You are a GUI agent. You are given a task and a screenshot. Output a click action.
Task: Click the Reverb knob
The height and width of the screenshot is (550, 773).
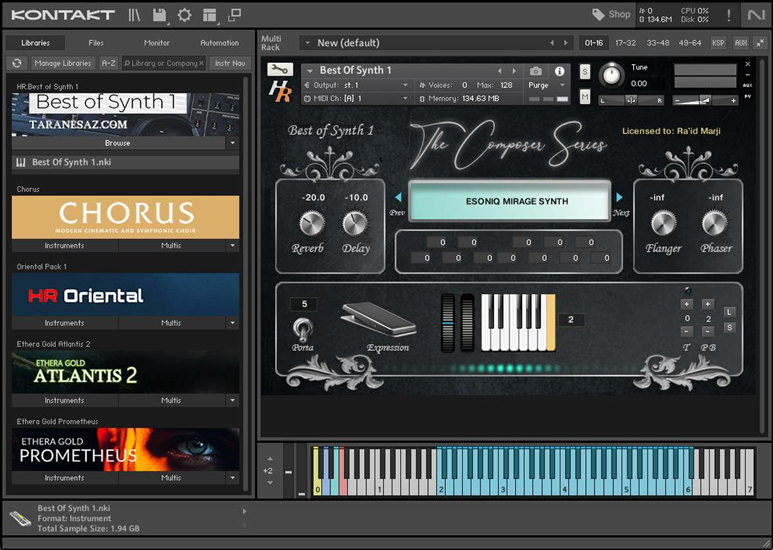click(x=312, y=223)
